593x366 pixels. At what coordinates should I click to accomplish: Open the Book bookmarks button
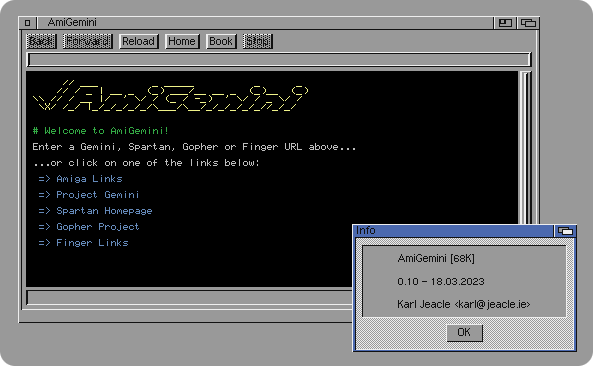(x=221, y=41)
